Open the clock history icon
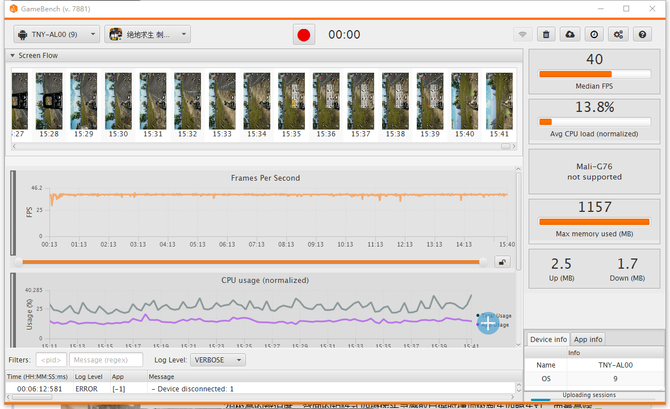The width and height of the screenshot is (670, 409). [594, 34]
